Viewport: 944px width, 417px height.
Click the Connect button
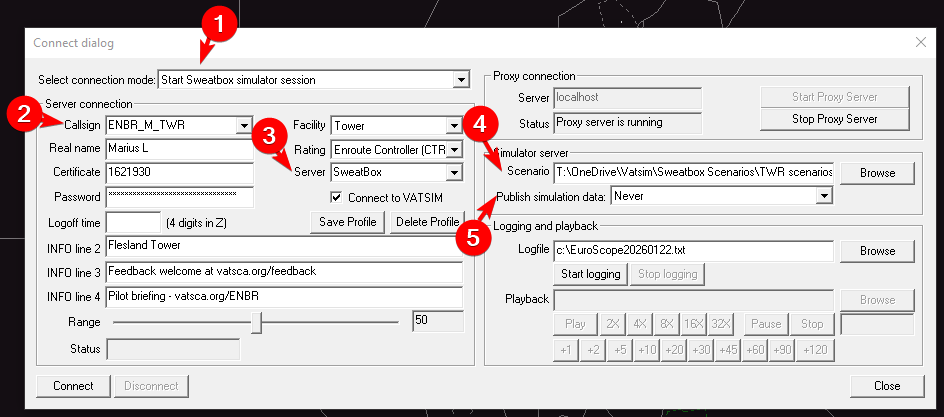point(73,386)
